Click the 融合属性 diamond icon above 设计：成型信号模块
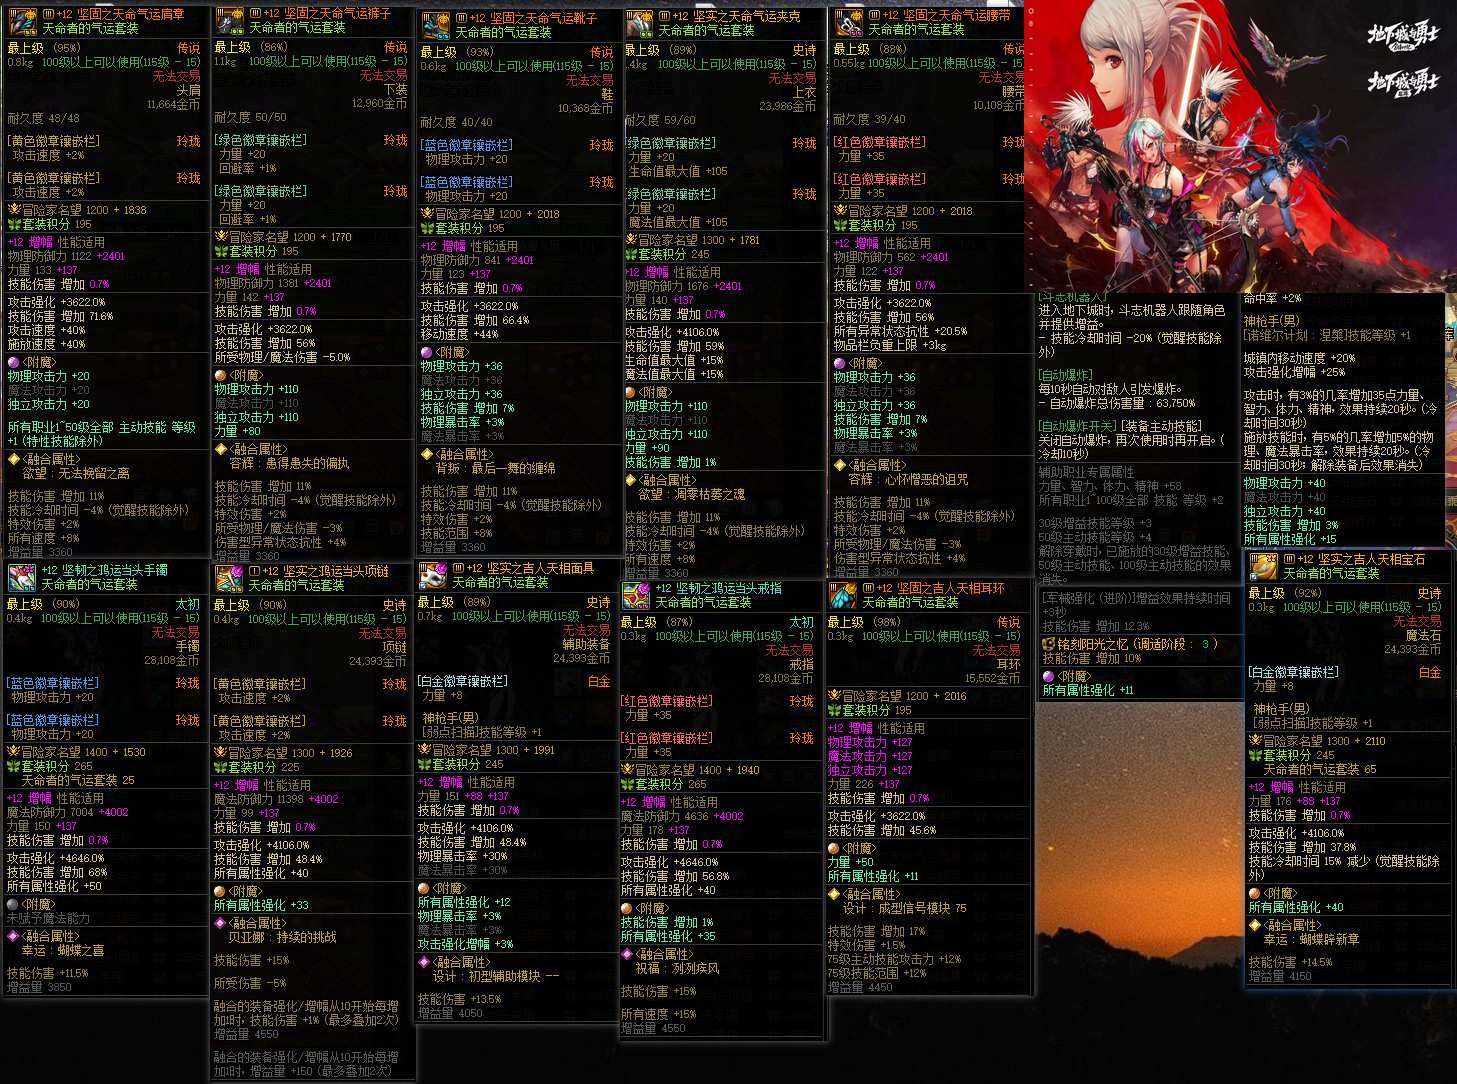Screen dimensions: 1457x1084 click(834, 894)
